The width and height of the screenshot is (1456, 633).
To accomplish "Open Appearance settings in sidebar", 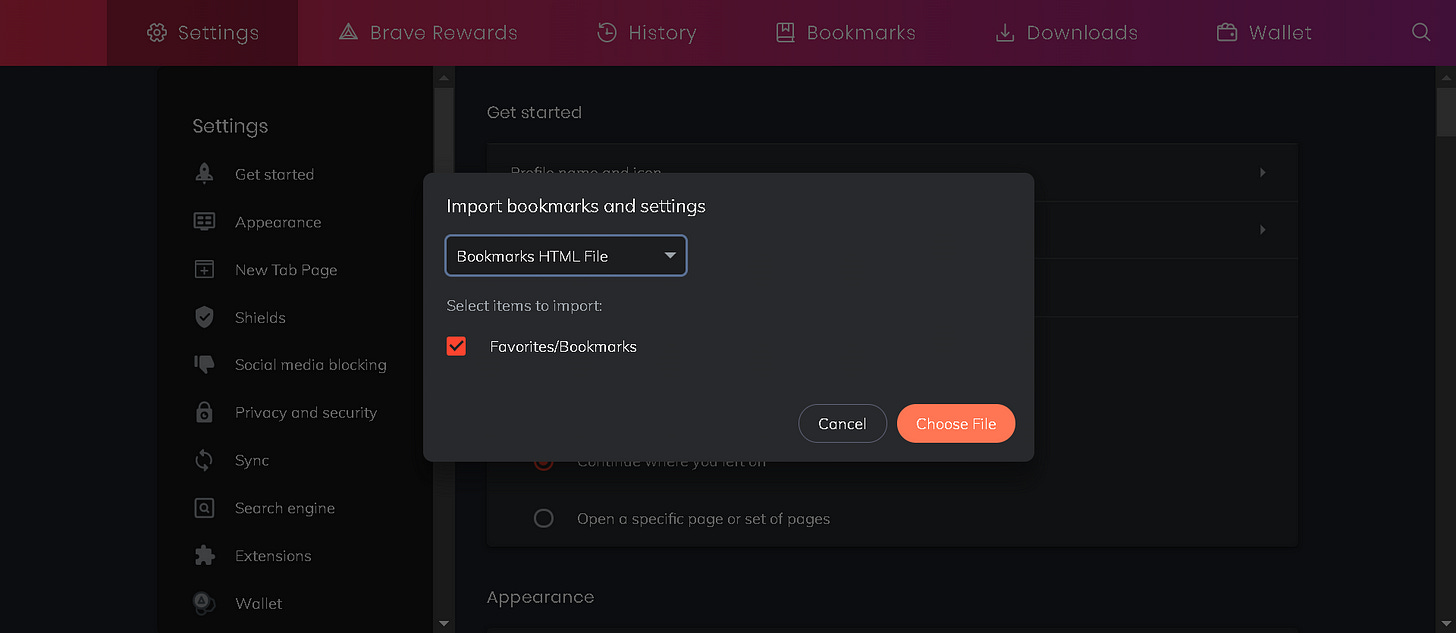I will tap(278, 222).
